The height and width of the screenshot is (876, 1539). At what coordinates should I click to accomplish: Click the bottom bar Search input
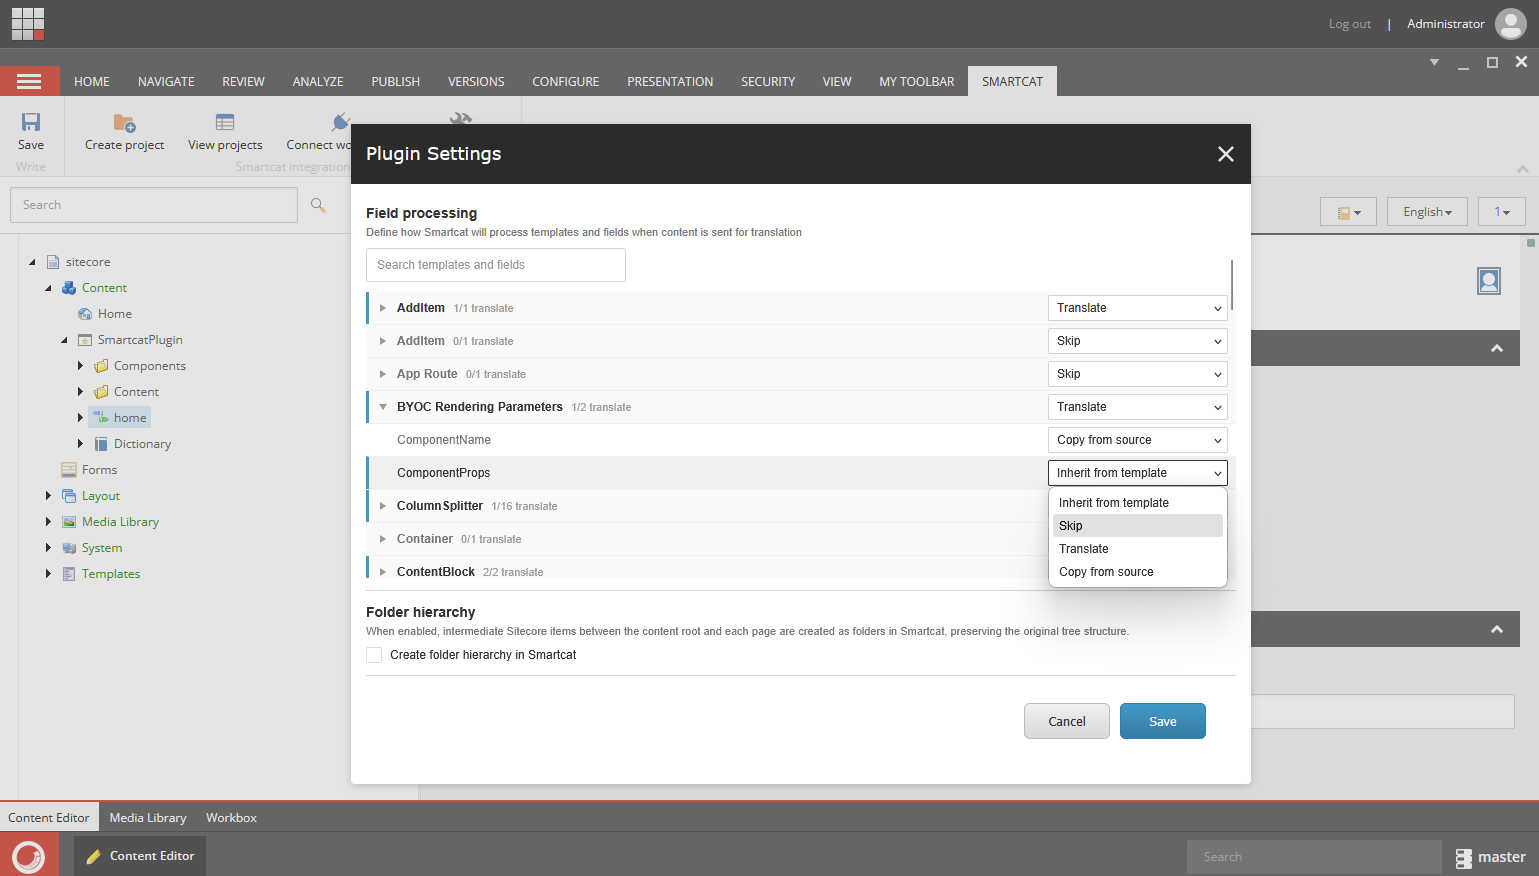pyautogui.click(x=1314, y=857)
